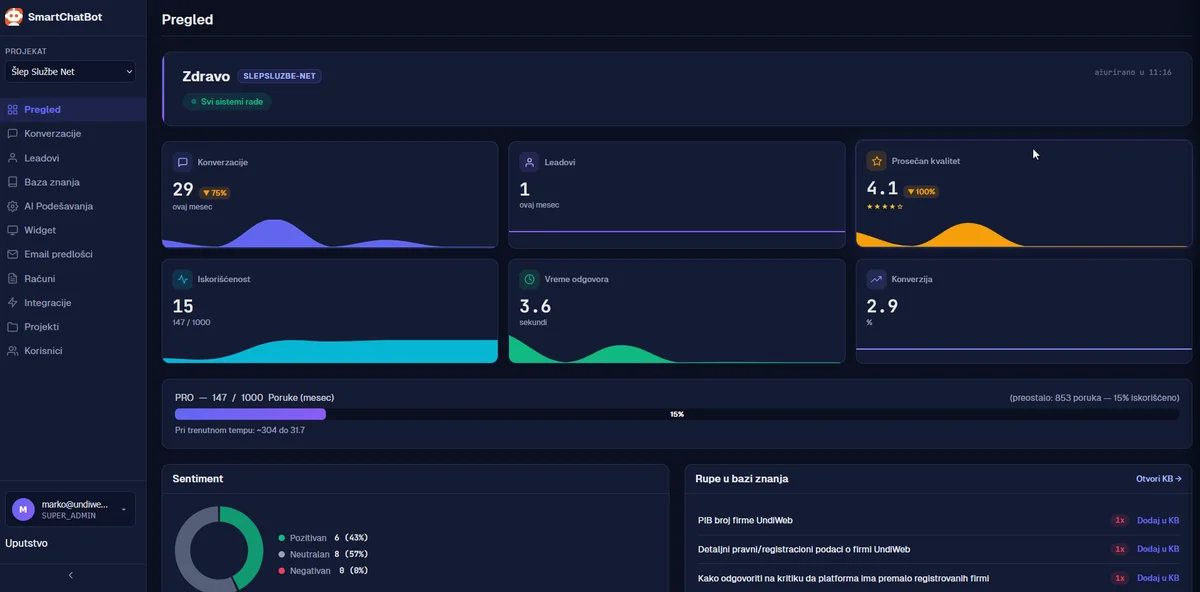Click the preostalo: 853 poruka text
1200x592 pixels.
1094,398
